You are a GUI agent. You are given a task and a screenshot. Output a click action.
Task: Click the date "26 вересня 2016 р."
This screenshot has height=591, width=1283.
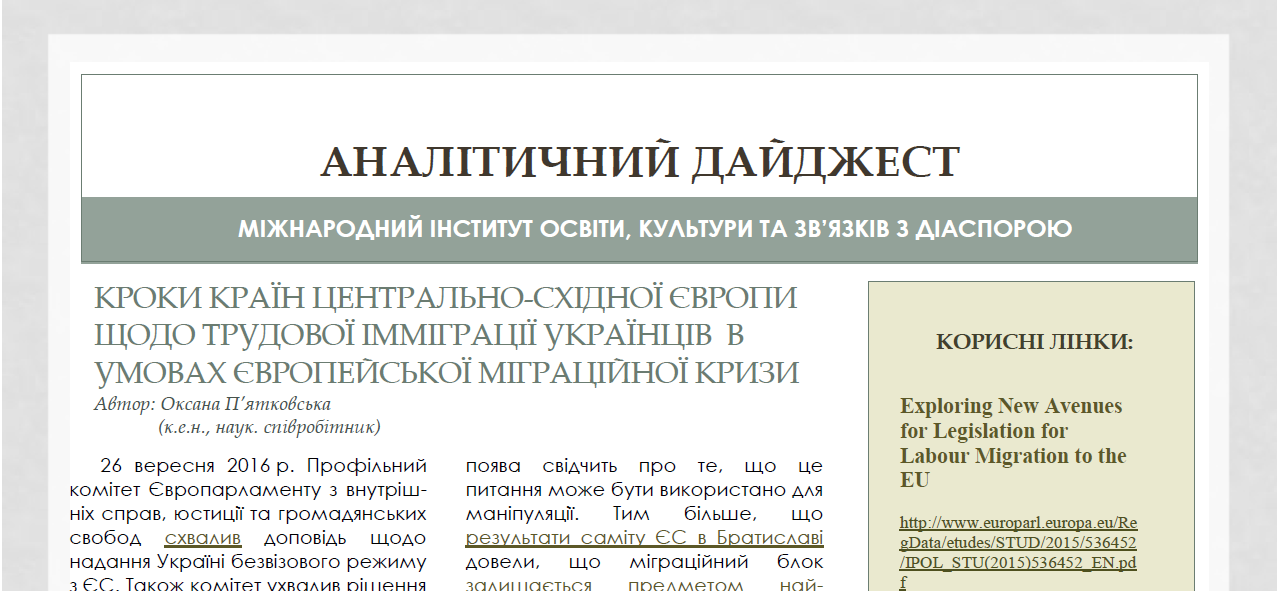(x=199, y=466)
